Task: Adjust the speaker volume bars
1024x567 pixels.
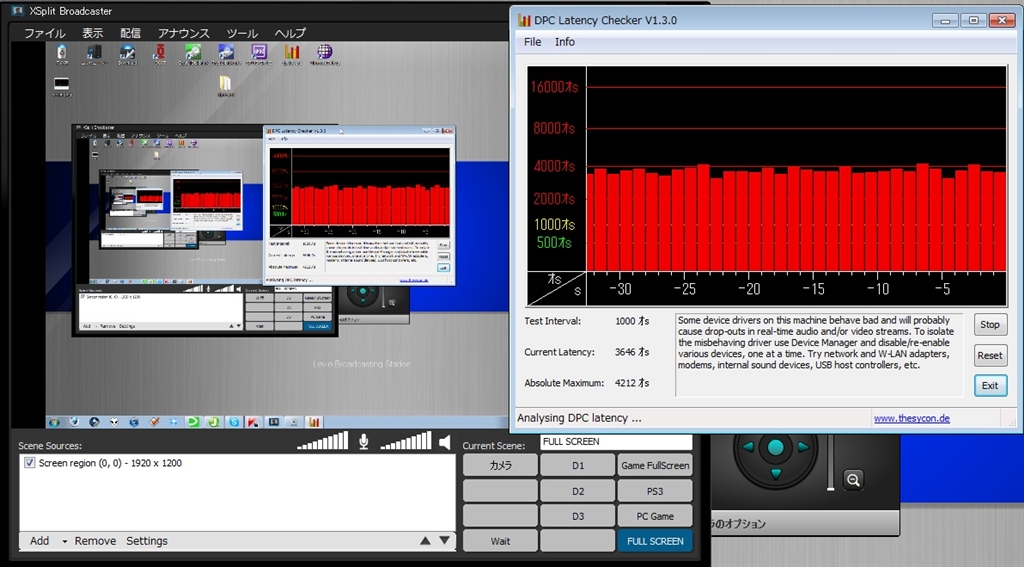Action: [x=406, y=441]
